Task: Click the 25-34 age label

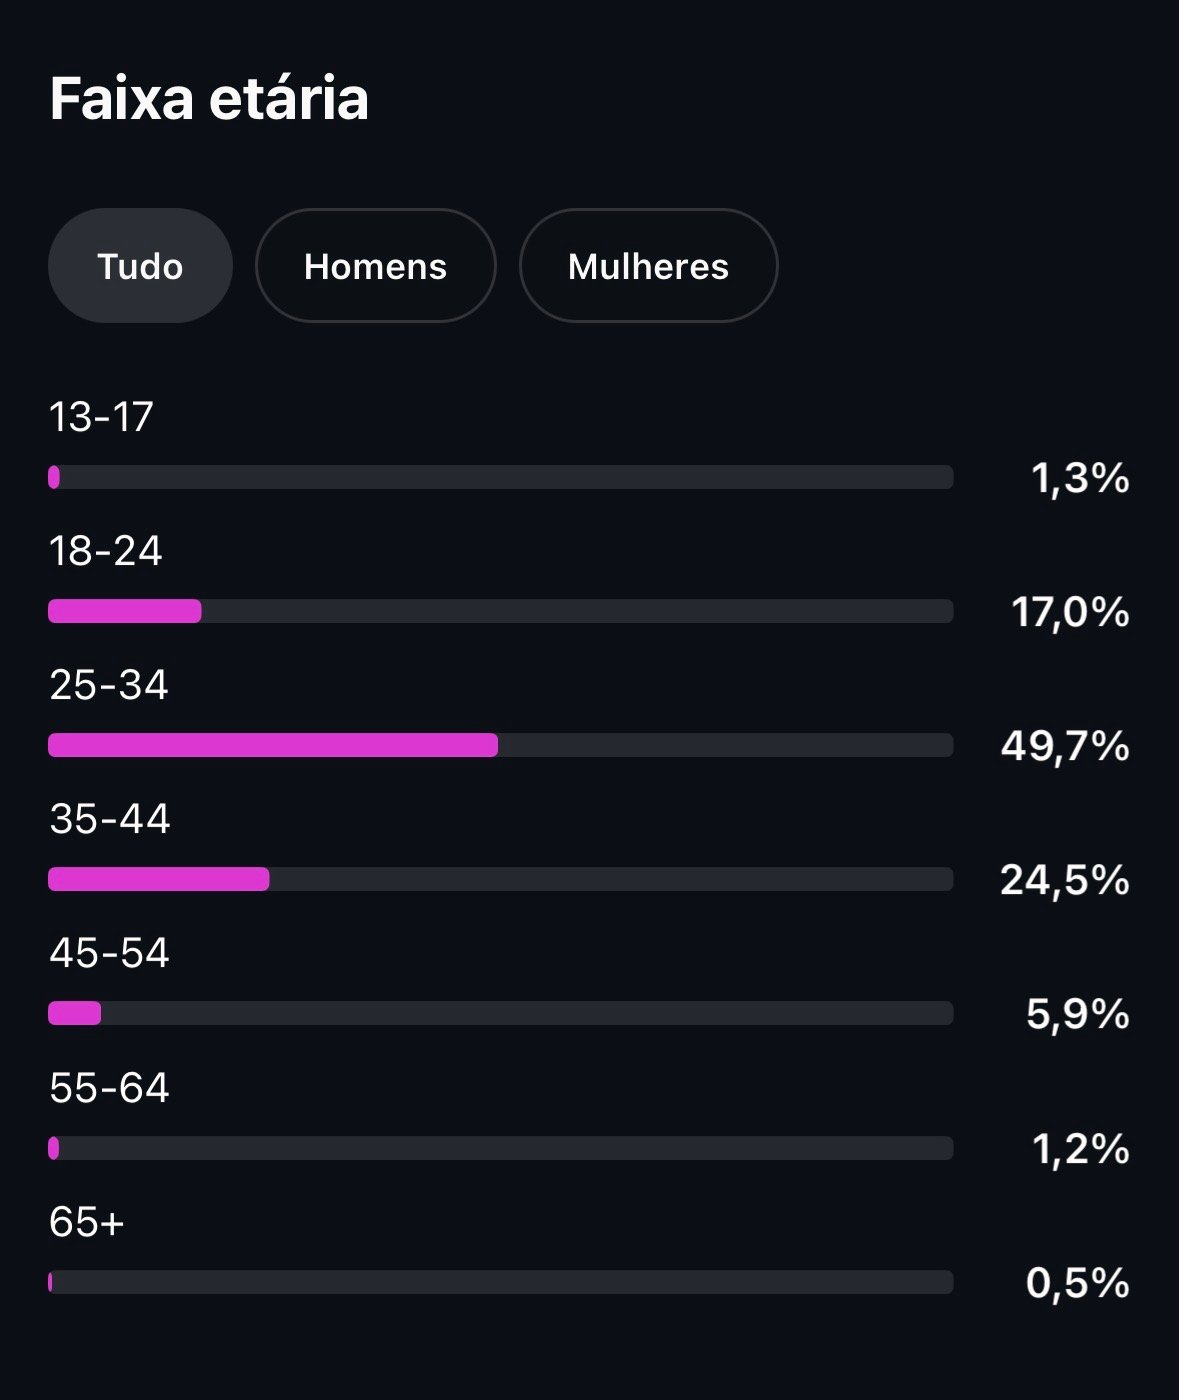Action: (109, 685)
